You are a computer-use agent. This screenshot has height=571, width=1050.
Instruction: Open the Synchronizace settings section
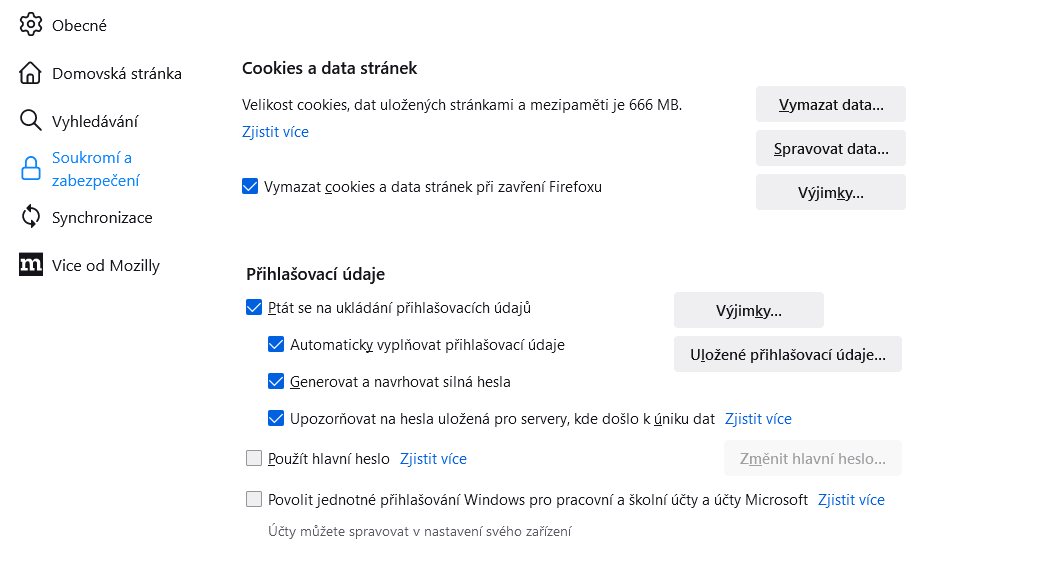point(102,217)
